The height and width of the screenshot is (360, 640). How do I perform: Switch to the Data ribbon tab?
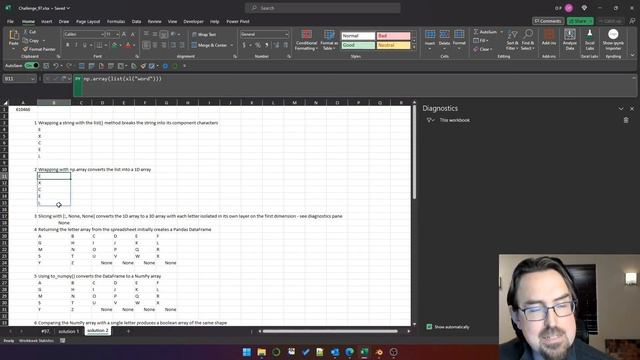tap(136, 22)
